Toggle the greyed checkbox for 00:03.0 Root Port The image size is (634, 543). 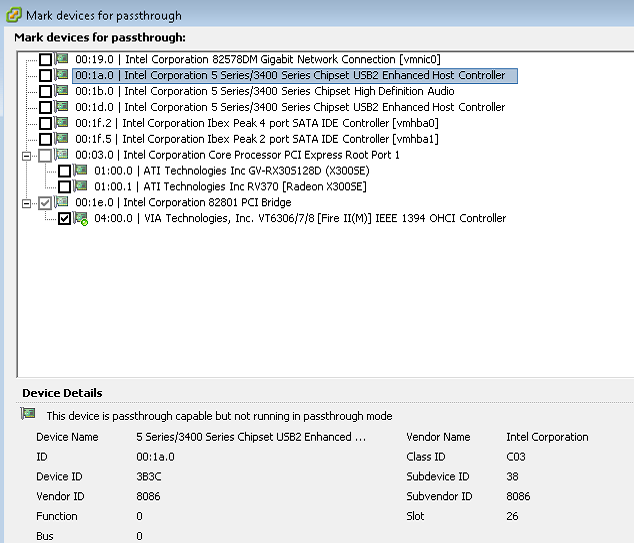tap(45, 155)
